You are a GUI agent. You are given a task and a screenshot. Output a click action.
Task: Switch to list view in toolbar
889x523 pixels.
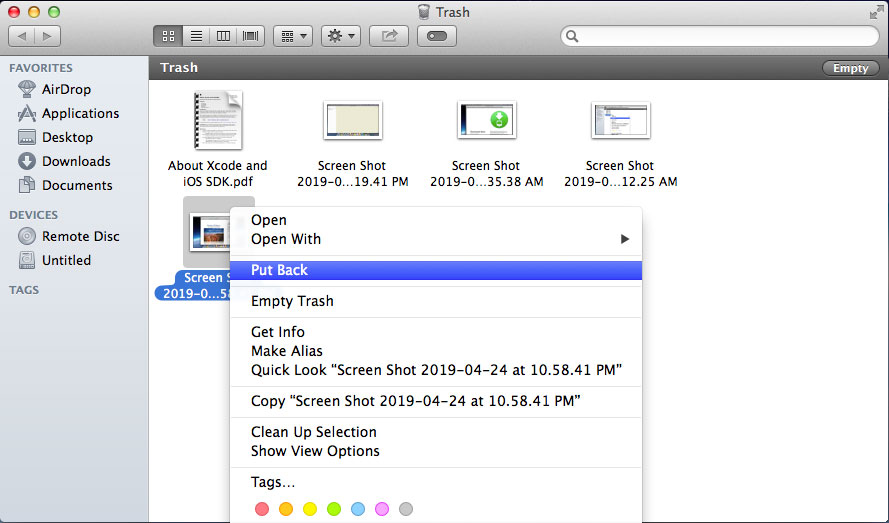pos(196,36)
